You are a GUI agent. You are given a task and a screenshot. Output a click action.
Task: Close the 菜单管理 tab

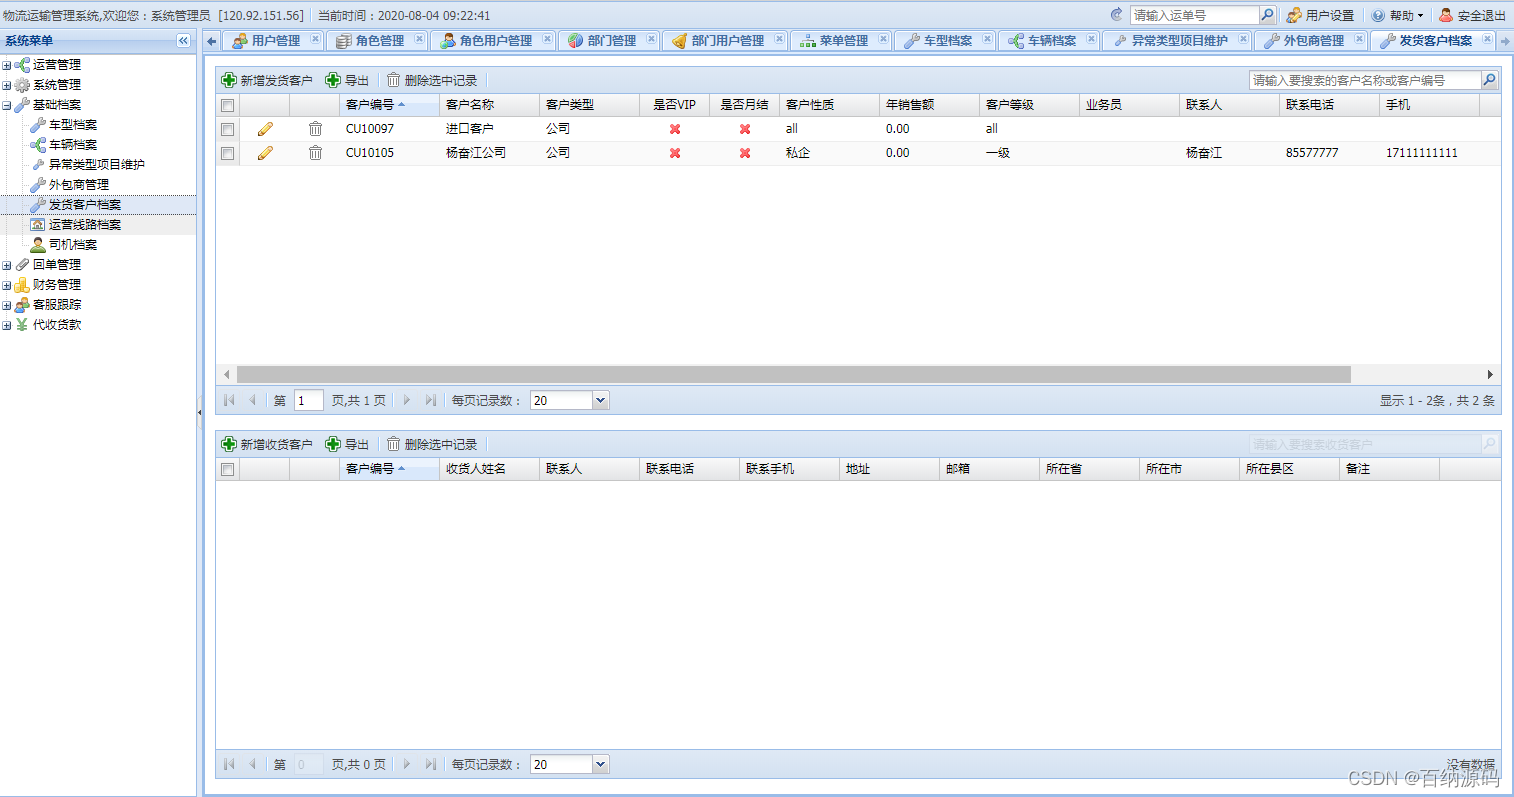point(883,39)
